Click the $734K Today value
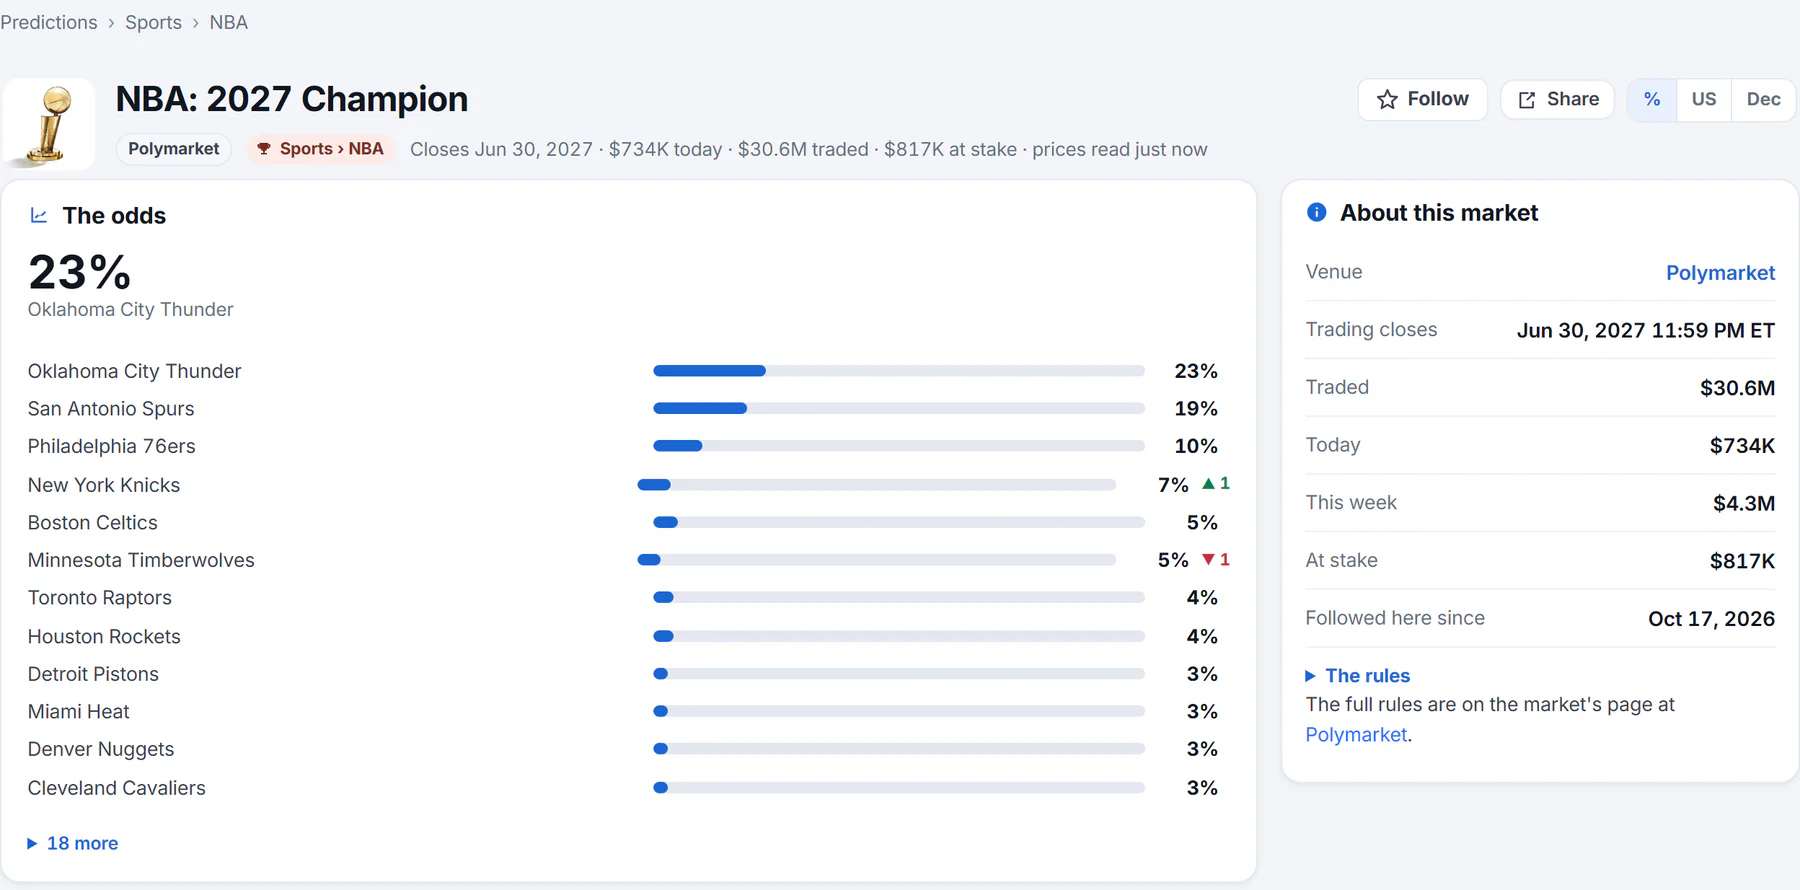 (1742, 446)
